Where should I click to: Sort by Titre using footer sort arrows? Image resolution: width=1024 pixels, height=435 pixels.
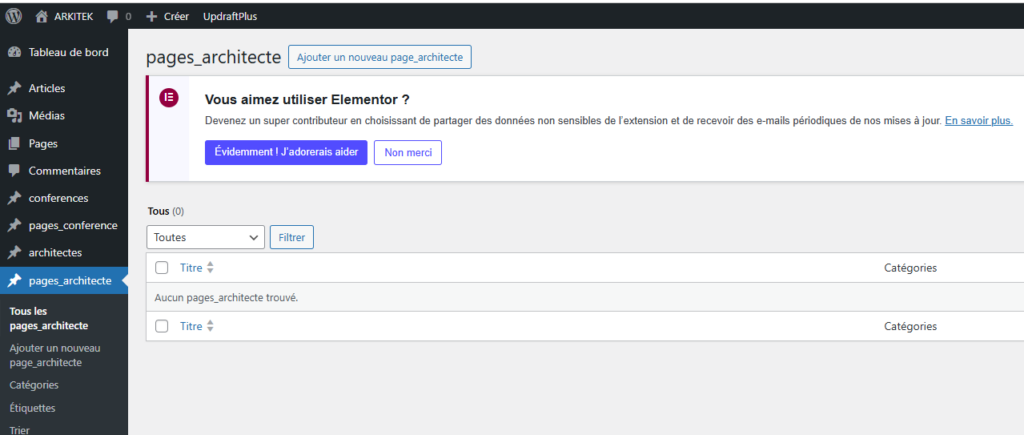(x=210, y=326)
